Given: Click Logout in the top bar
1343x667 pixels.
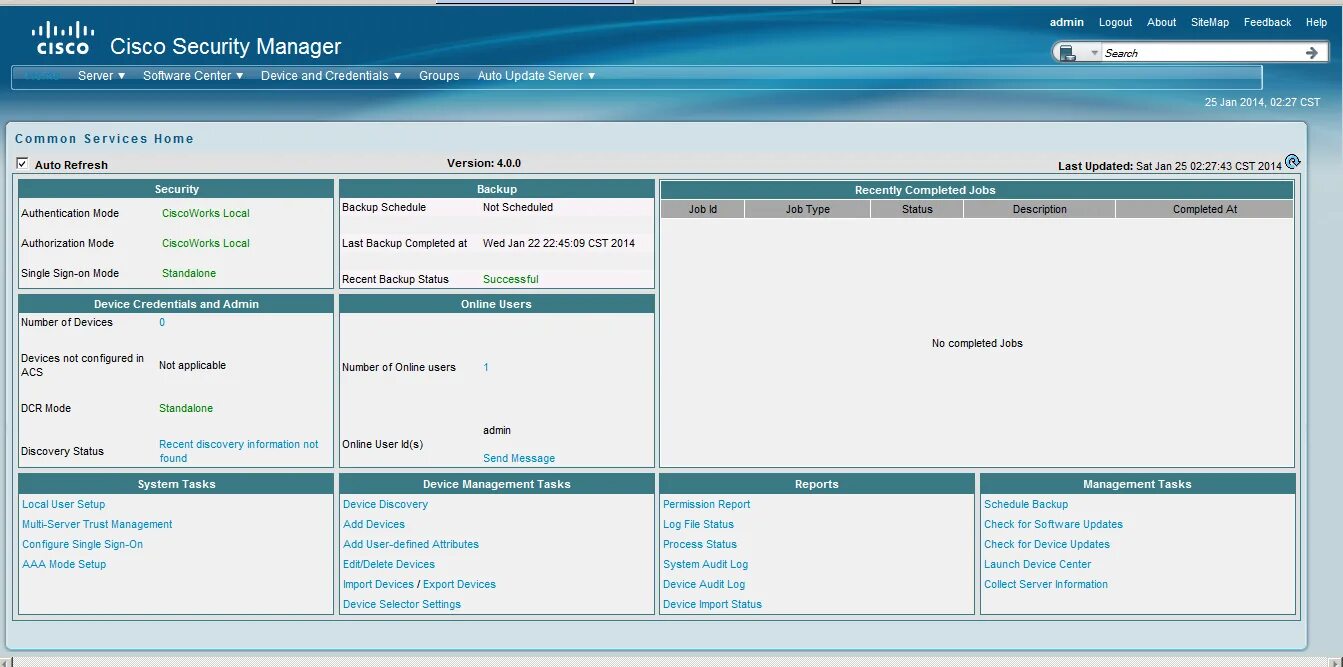Looking at the screenshot, I should click(x=1115, y=22).
